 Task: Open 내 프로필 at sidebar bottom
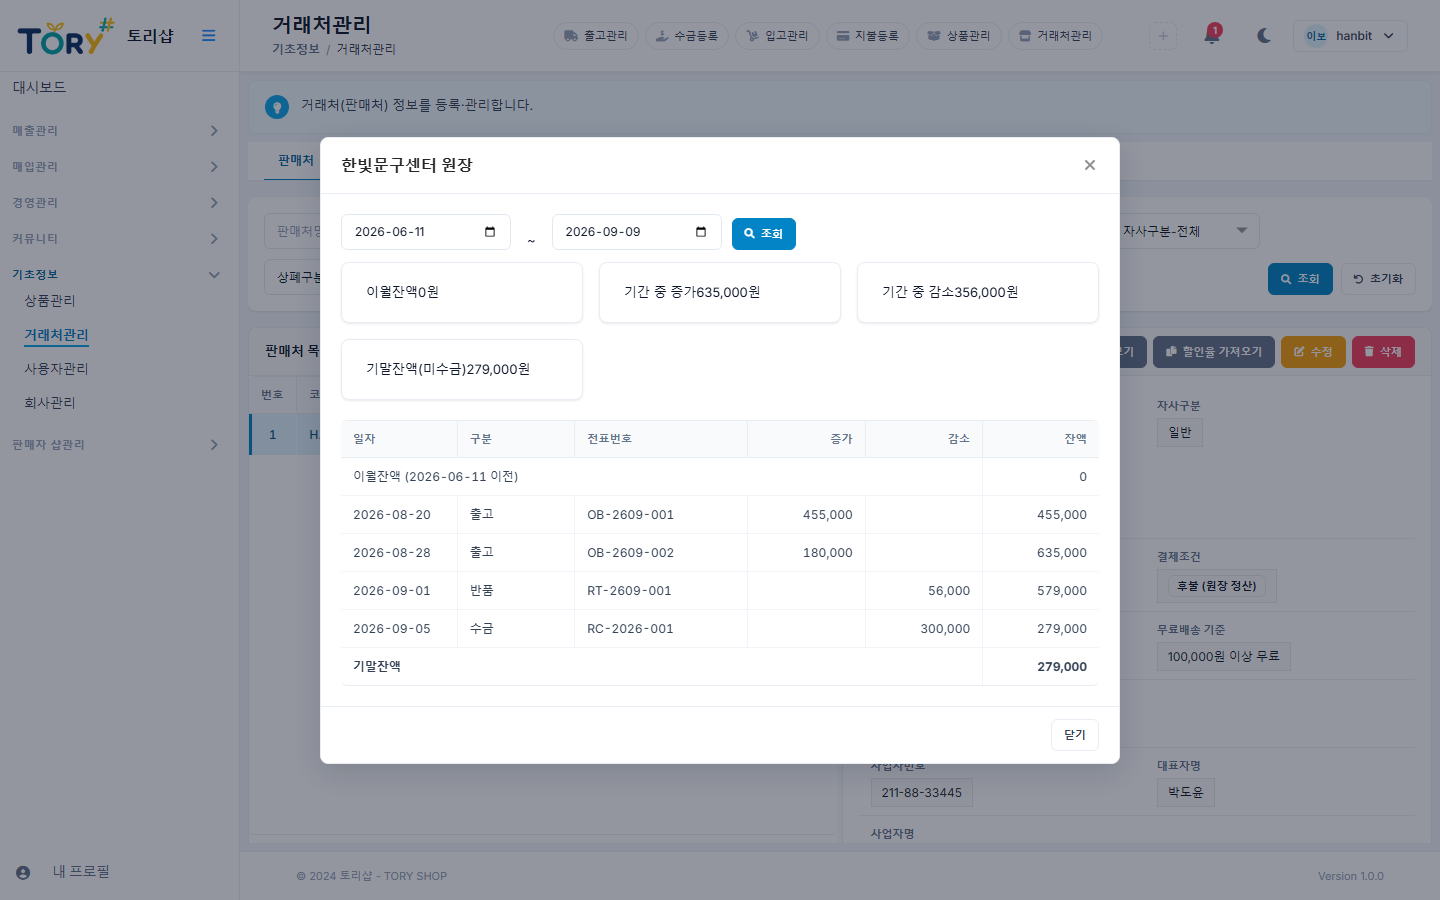point(81,872)
